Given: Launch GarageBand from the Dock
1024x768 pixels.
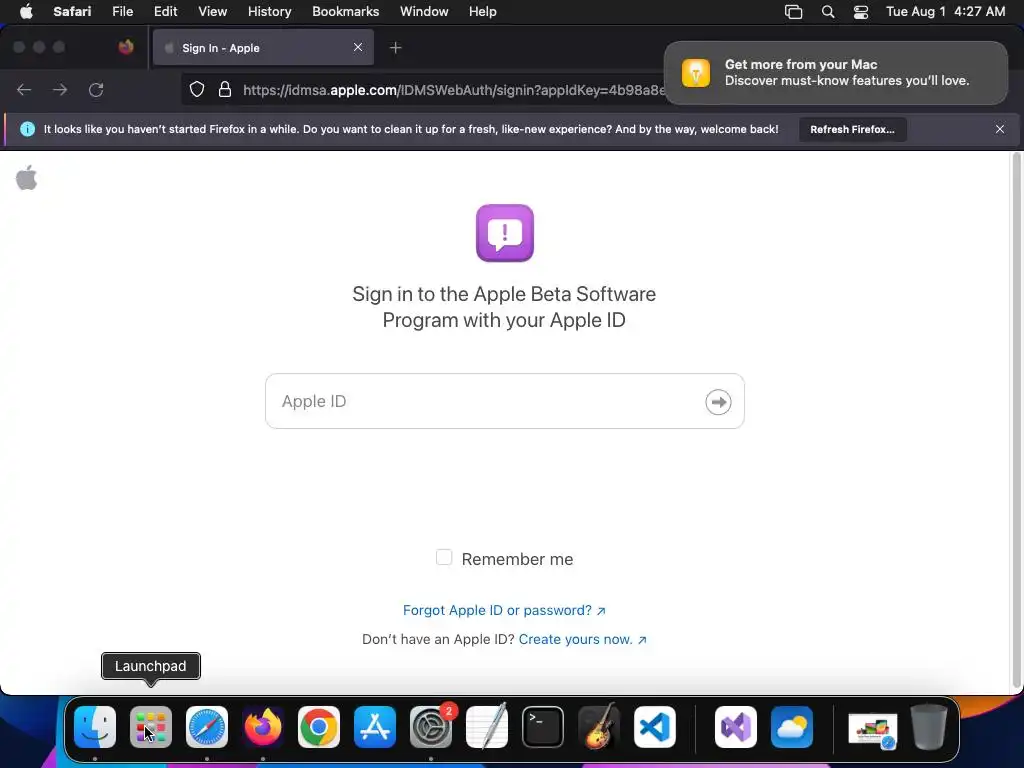Looking at the screenshot, I should point(599,727).
